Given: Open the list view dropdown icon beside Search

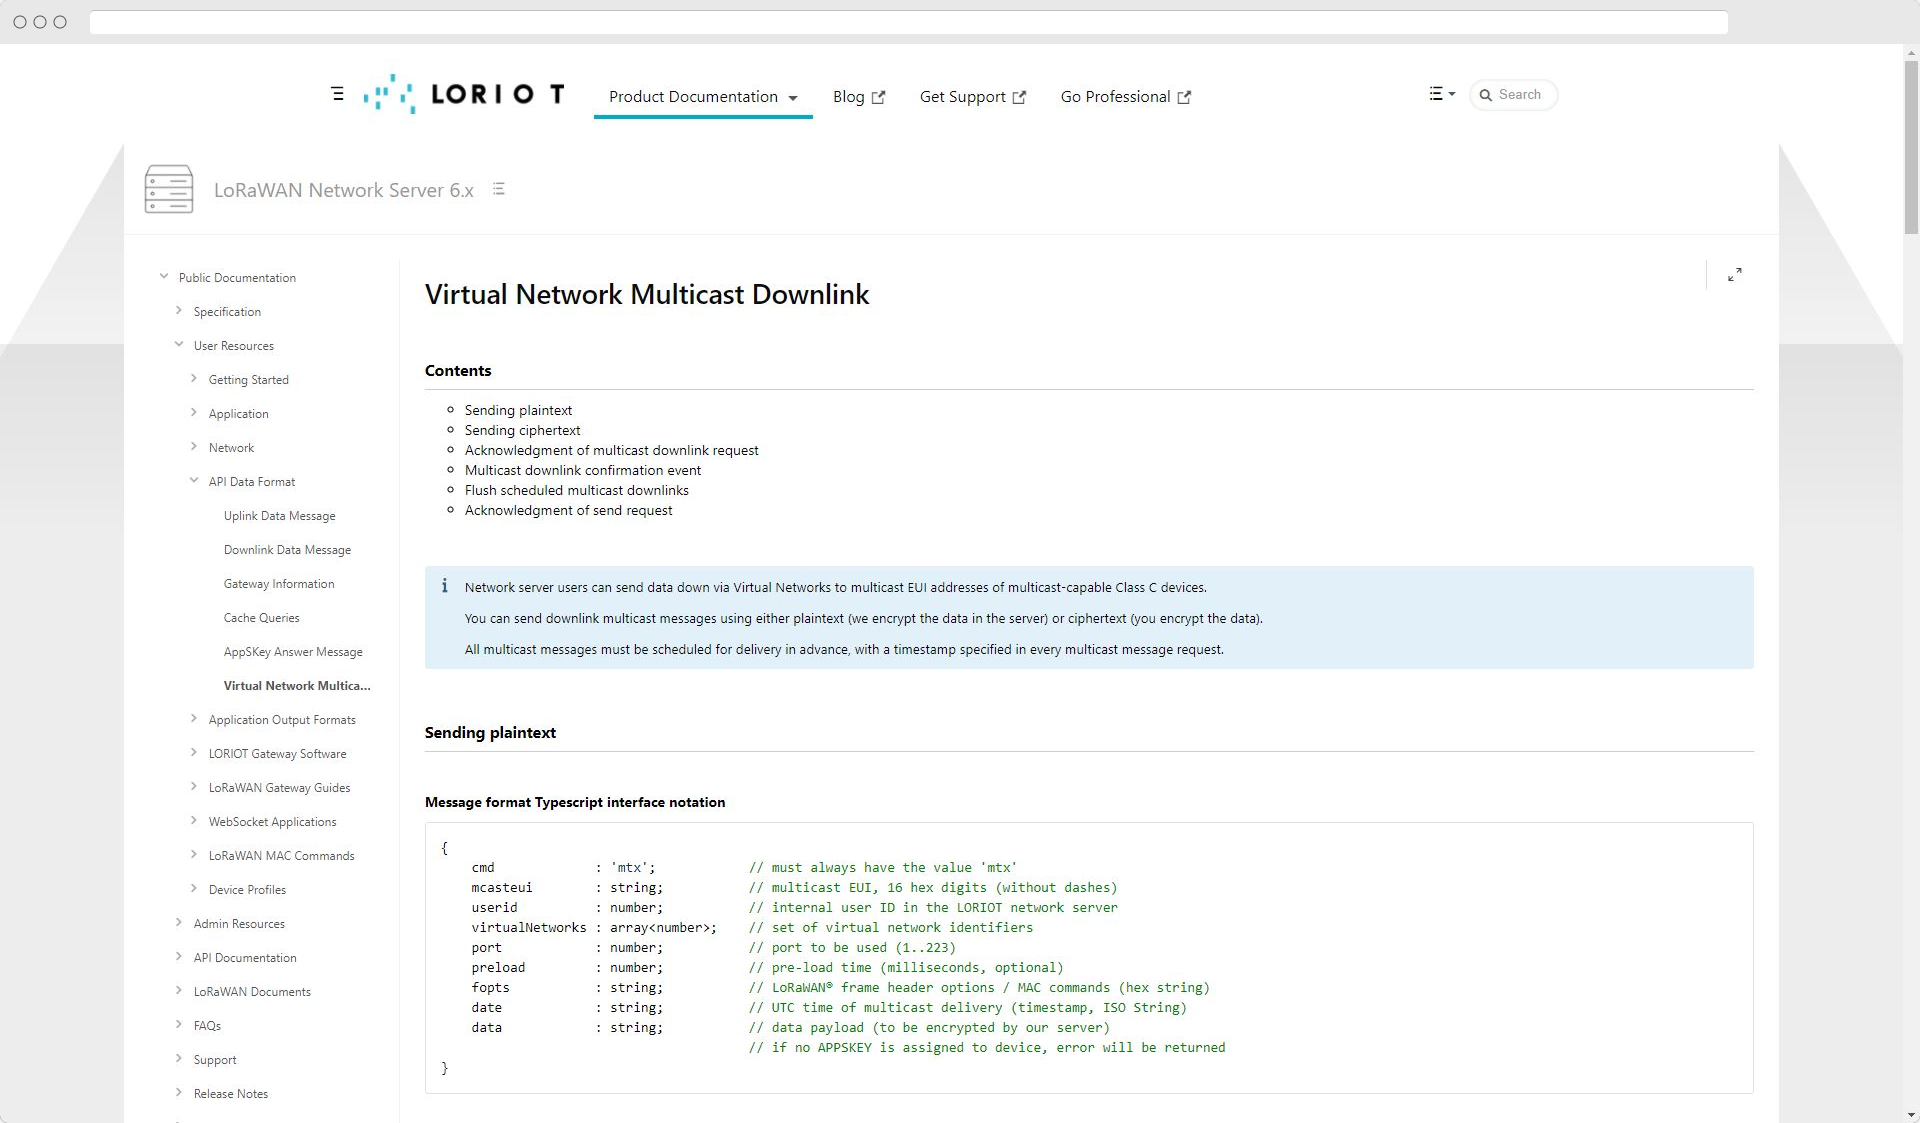Looking at the screenshot, I should click(x=1442, y=94).
